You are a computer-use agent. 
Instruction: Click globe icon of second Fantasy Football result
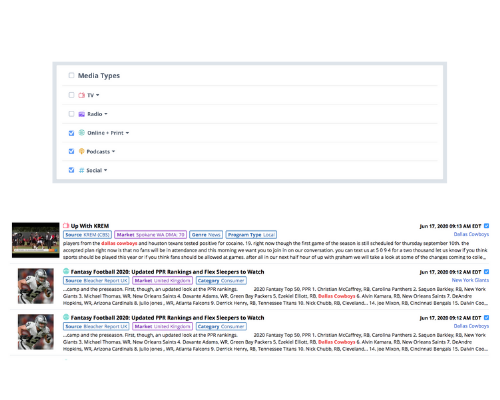[x=66, y=317]
